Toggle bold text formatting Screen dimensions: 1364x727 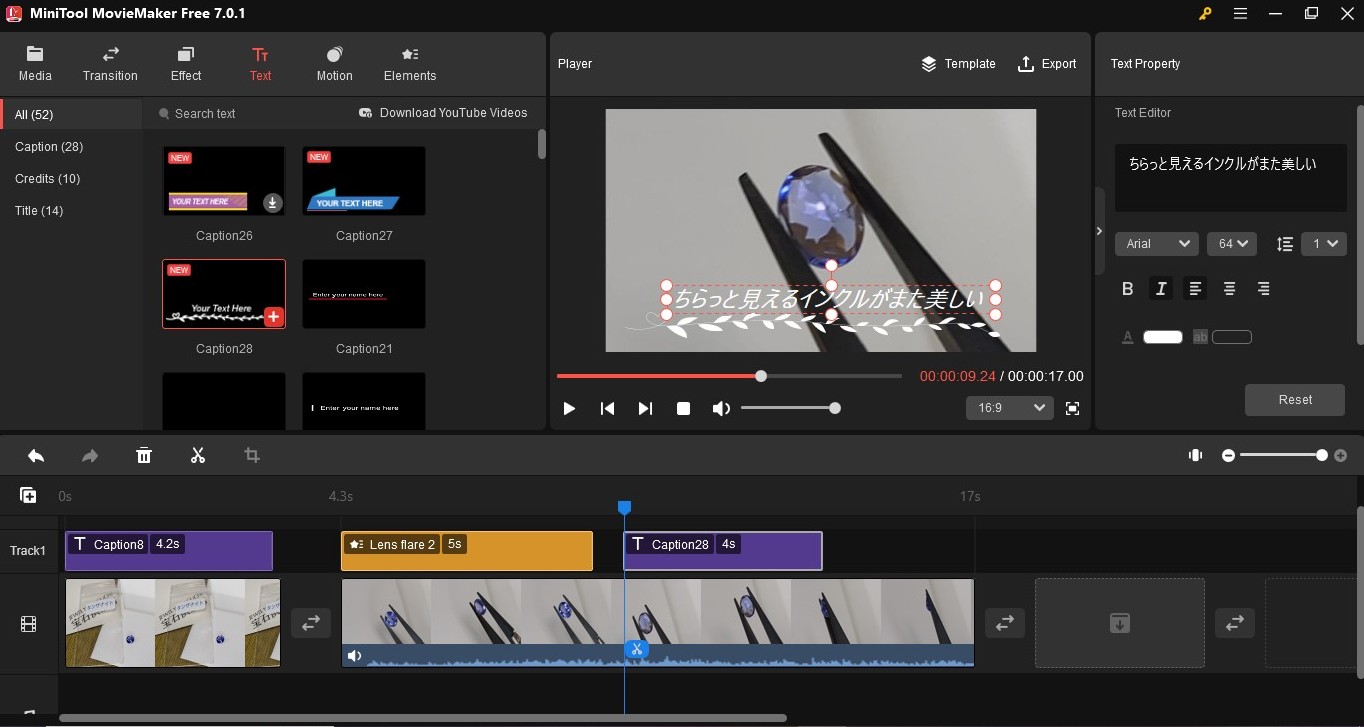(x=1128, y=289)
